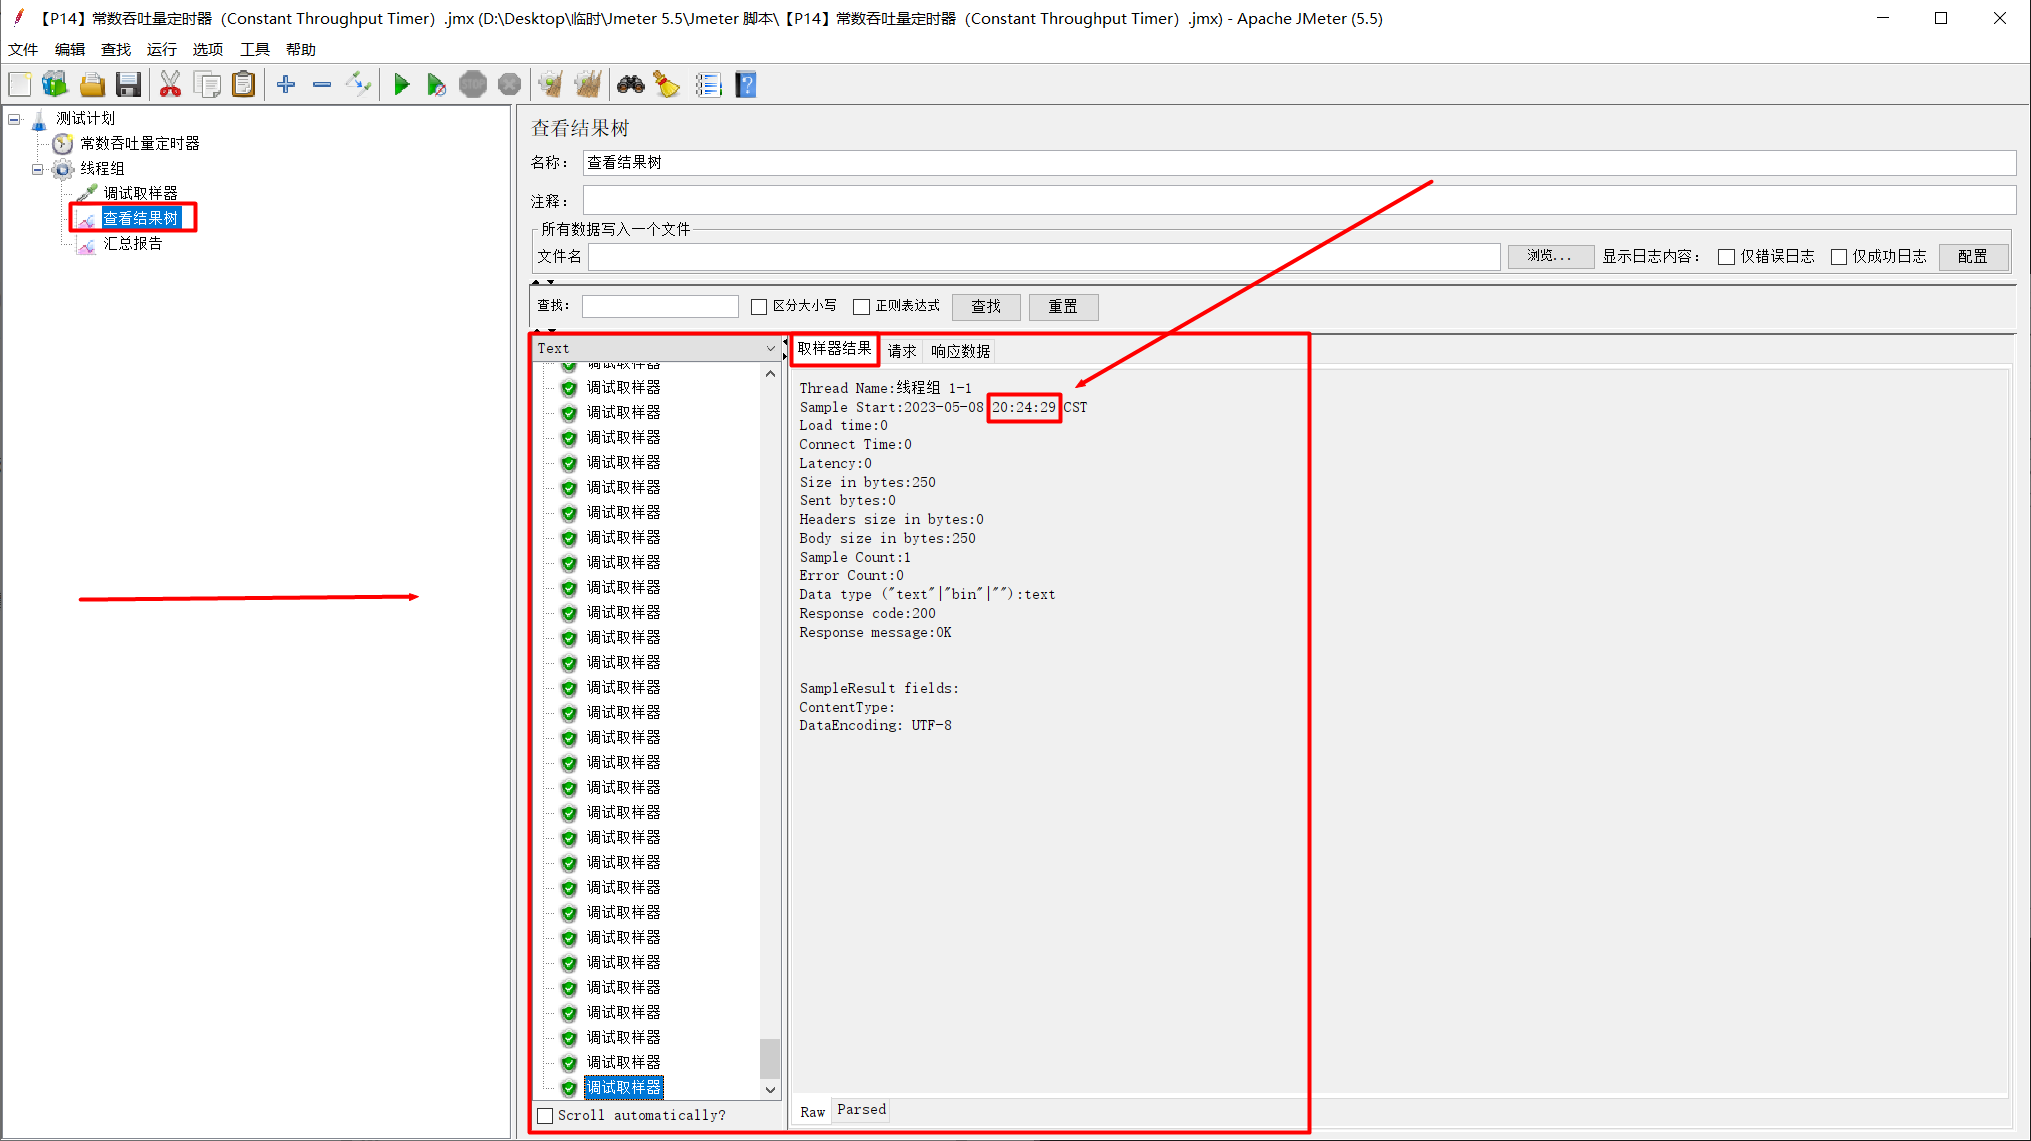Copy the selected element toolbar icon
The image size is (2031, 1141).
pyautogui.click(x=208, y=85)
